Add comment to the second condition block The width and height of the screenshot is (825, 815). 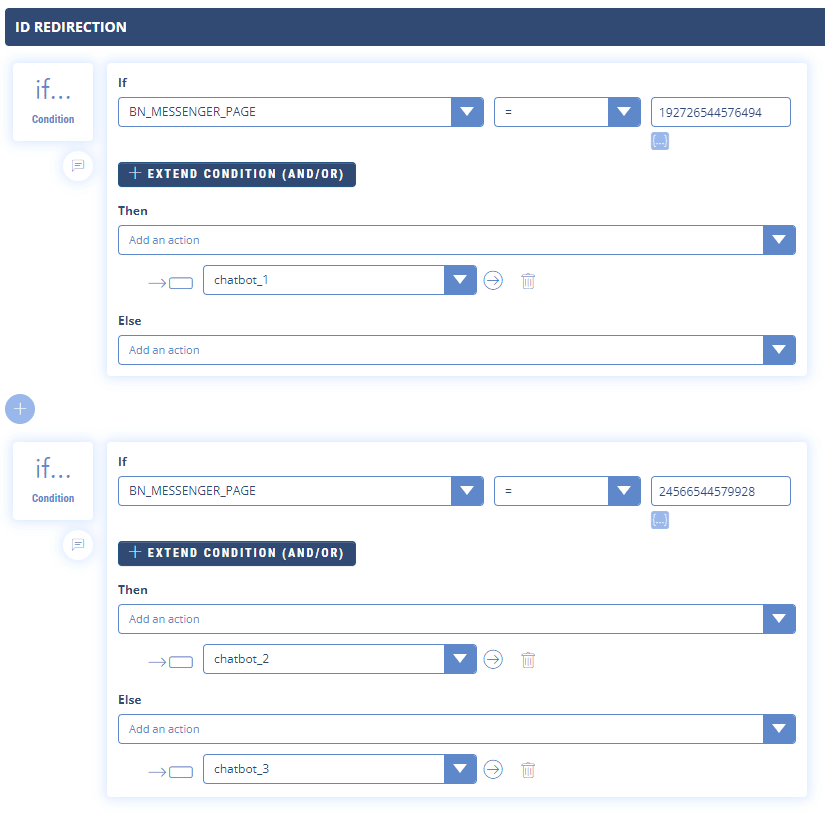pos(78,544)
